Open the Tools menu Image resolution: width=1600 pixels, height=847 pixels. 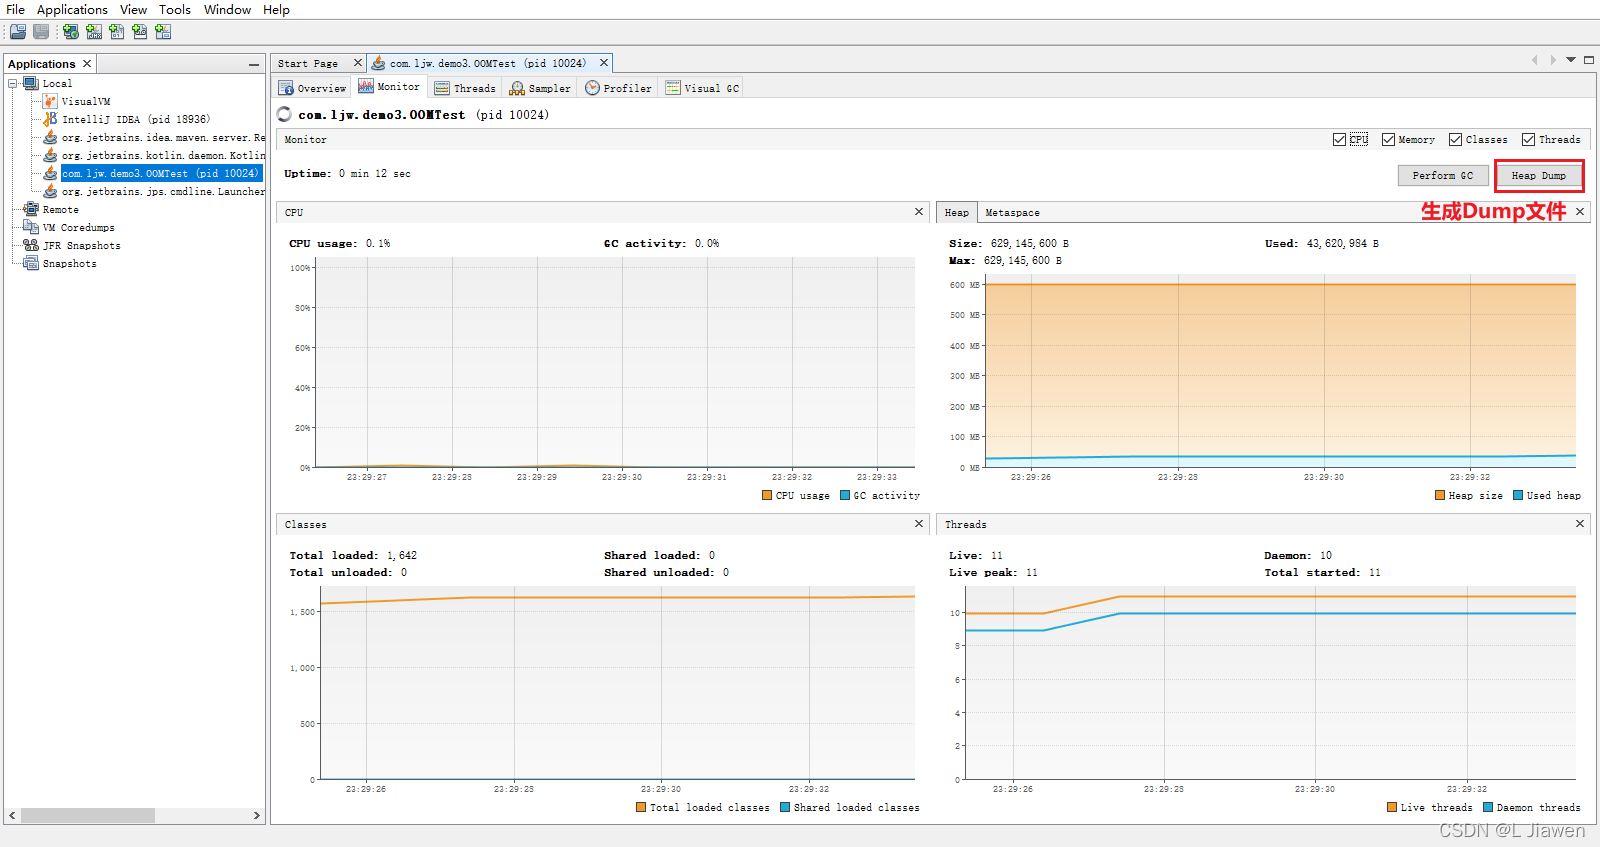point(175,9)
